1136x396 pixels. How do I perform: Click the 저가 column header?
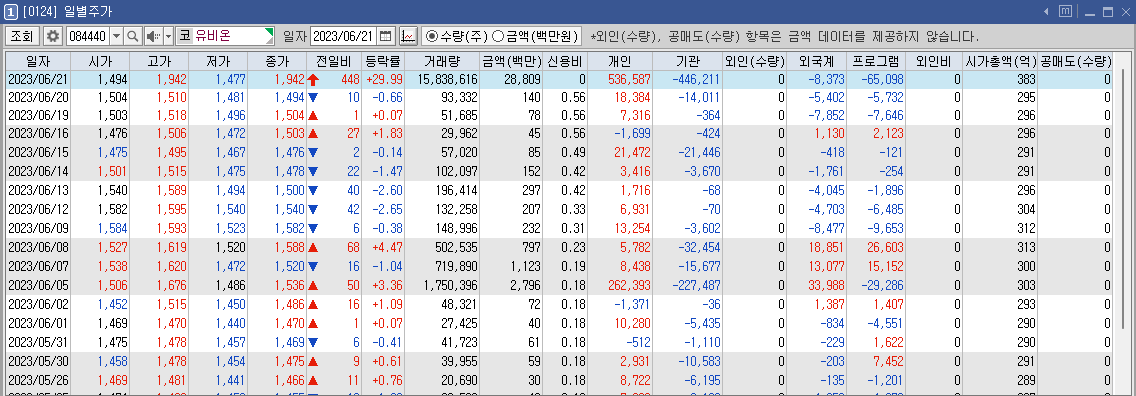coord(218,62)
